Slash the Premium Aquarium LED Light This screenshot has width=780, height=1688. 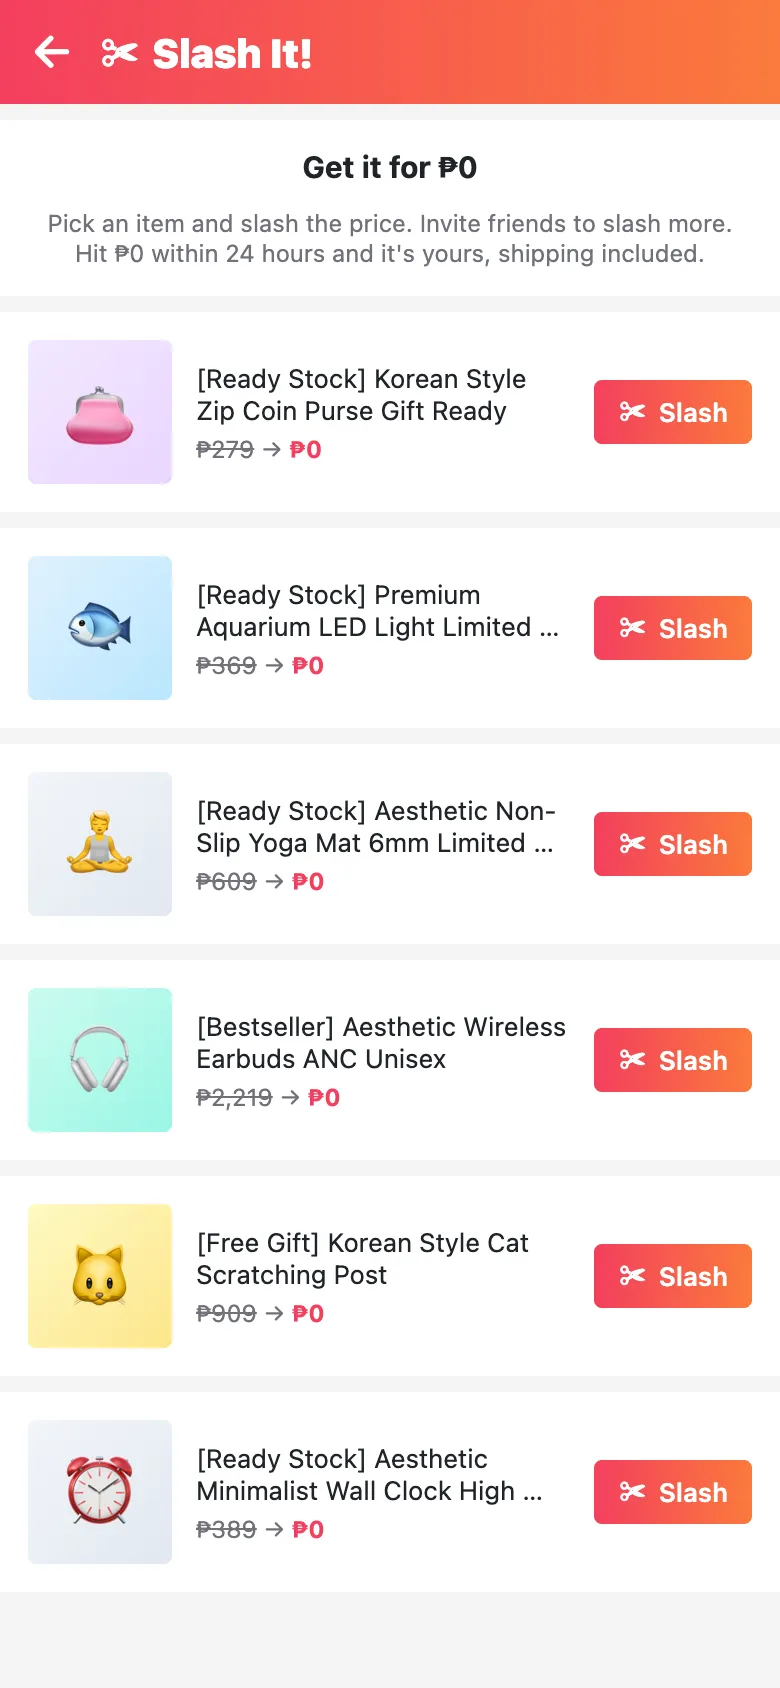click(673, 628)
